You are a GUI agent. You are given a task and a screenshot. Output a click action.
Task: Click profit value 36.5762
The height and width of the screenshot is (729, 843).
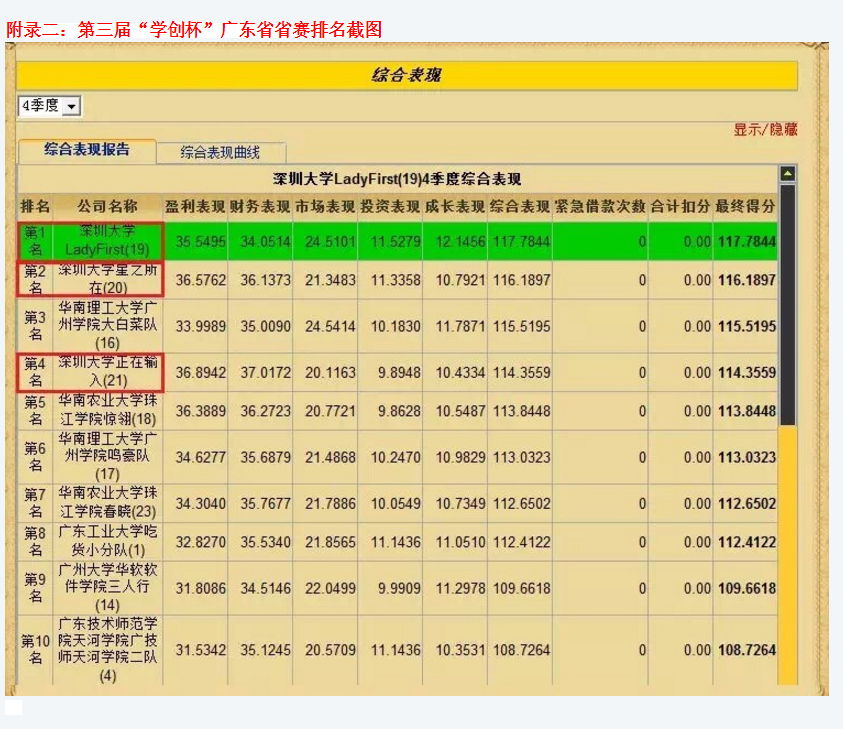[x=201, y=280]
